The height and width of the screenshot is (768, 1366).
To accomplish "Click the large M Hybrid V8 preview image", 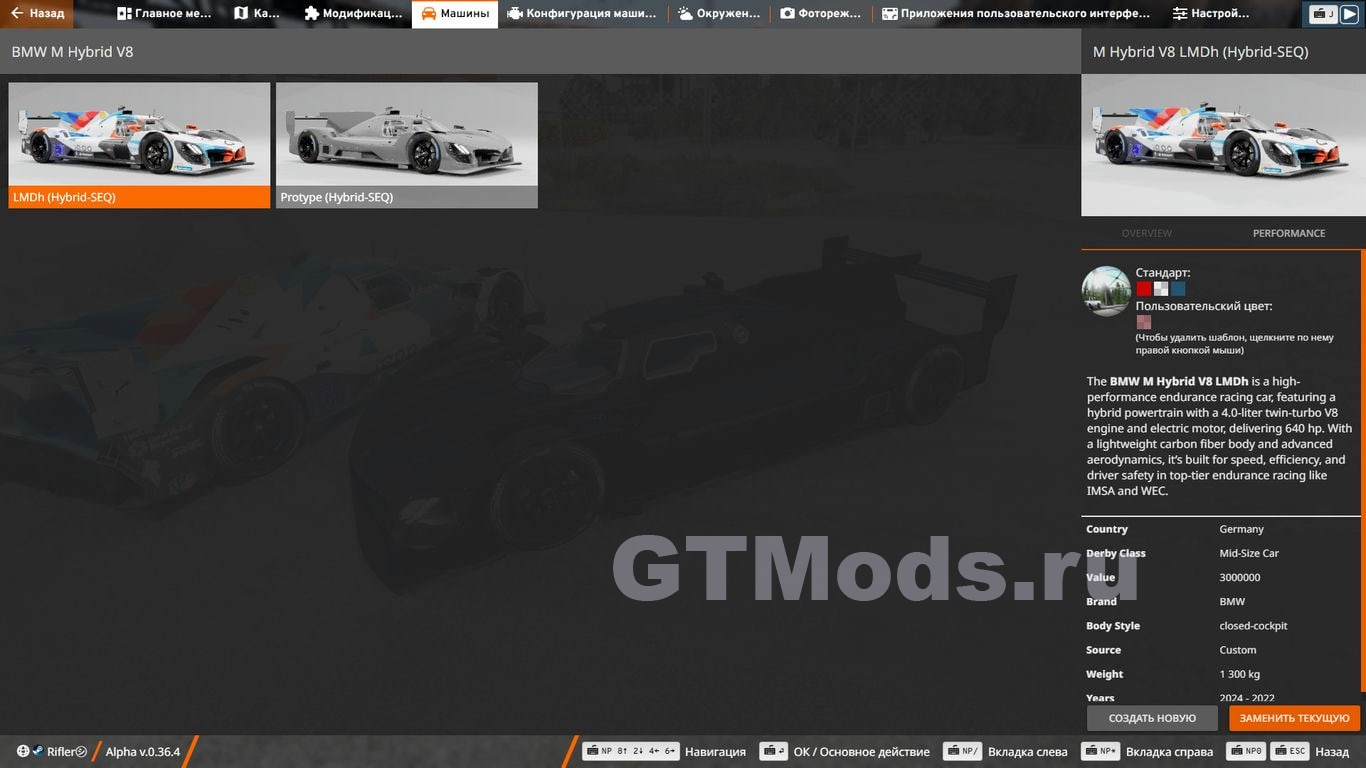I will coord(1222,145).
